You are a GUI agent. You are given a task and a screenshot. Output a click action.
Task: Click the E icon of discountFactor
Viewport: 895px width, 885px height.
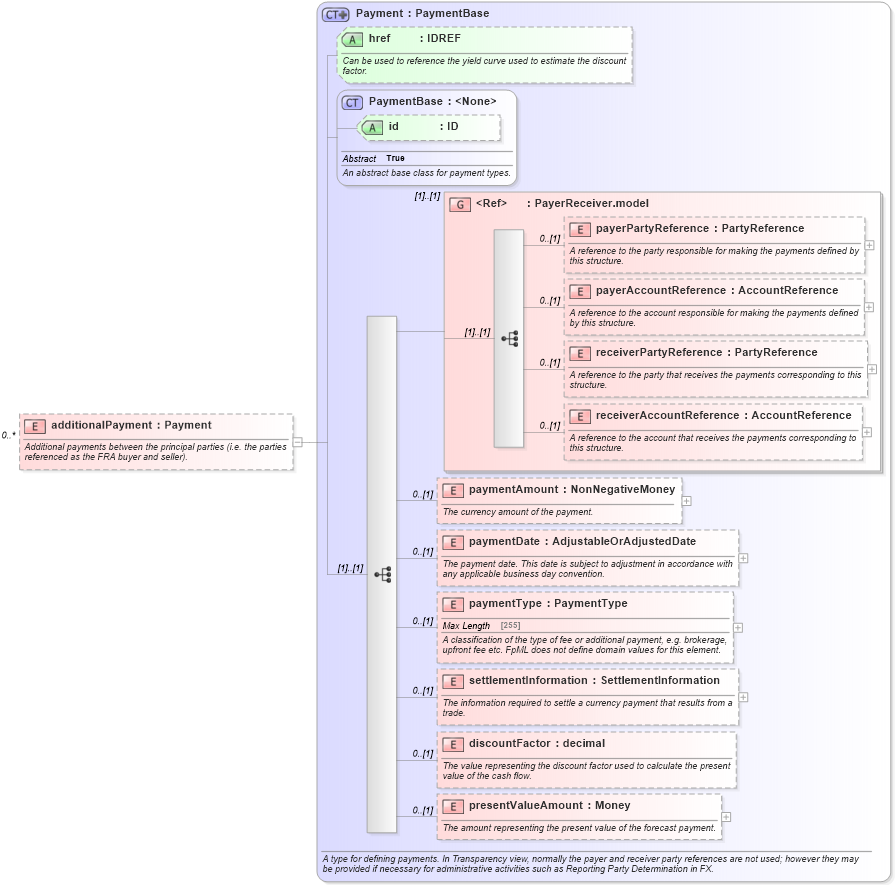click(453, 745)
